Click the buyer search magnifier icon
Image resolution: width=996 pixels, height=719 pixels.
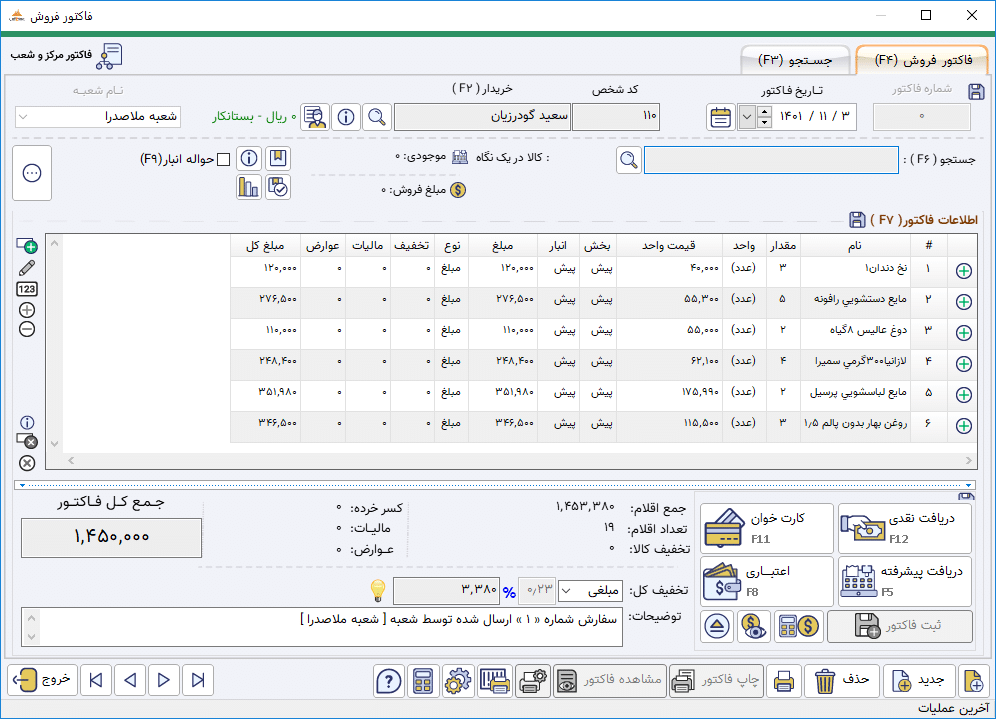click(x=377, y=117)
